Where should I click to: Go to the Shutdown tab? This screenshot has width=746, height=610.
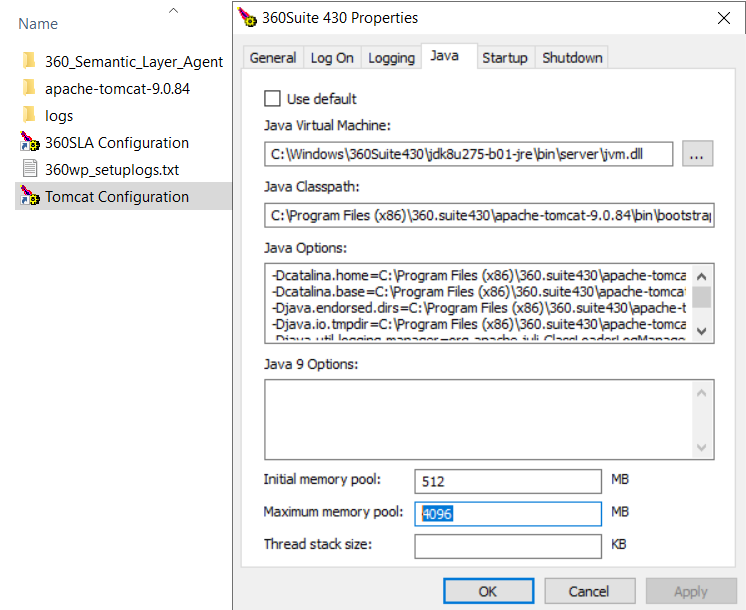coord(572,58)
